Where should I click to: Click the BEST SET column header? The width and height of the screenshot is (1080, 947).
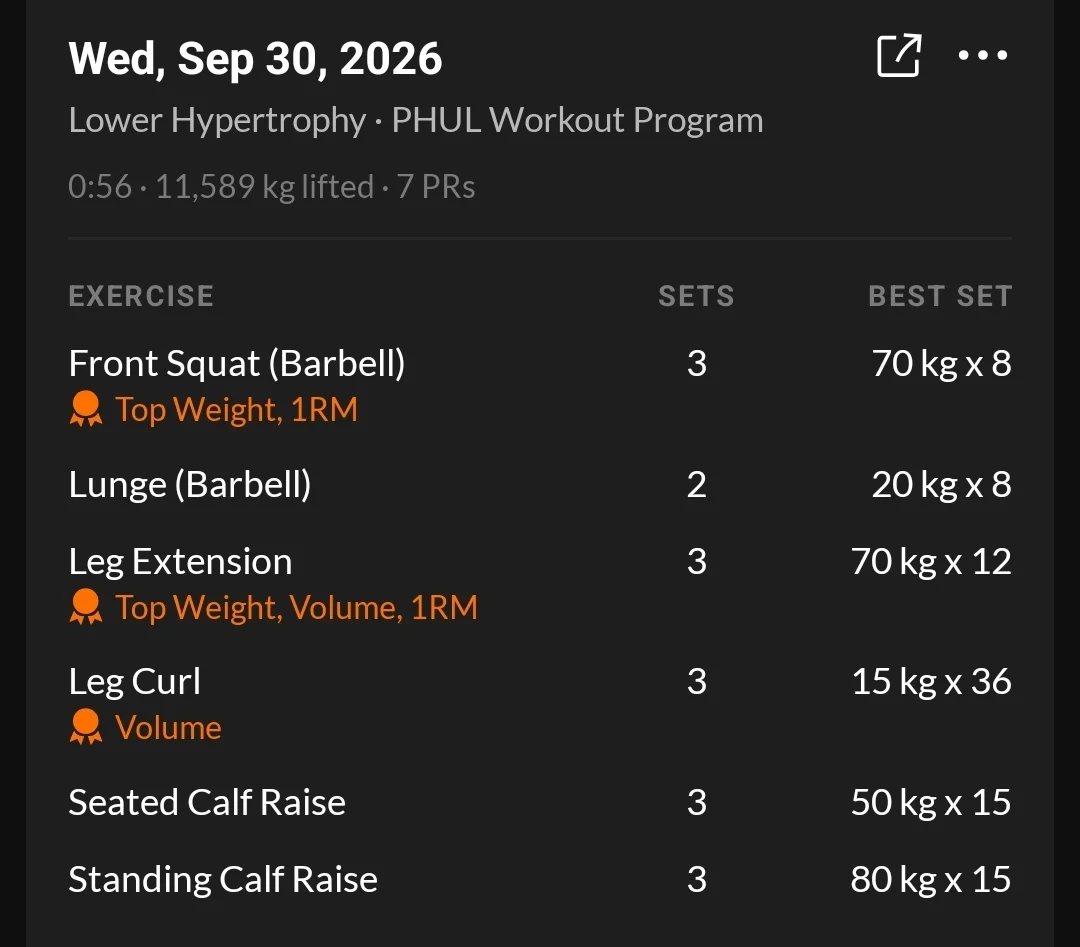(940, 296)
